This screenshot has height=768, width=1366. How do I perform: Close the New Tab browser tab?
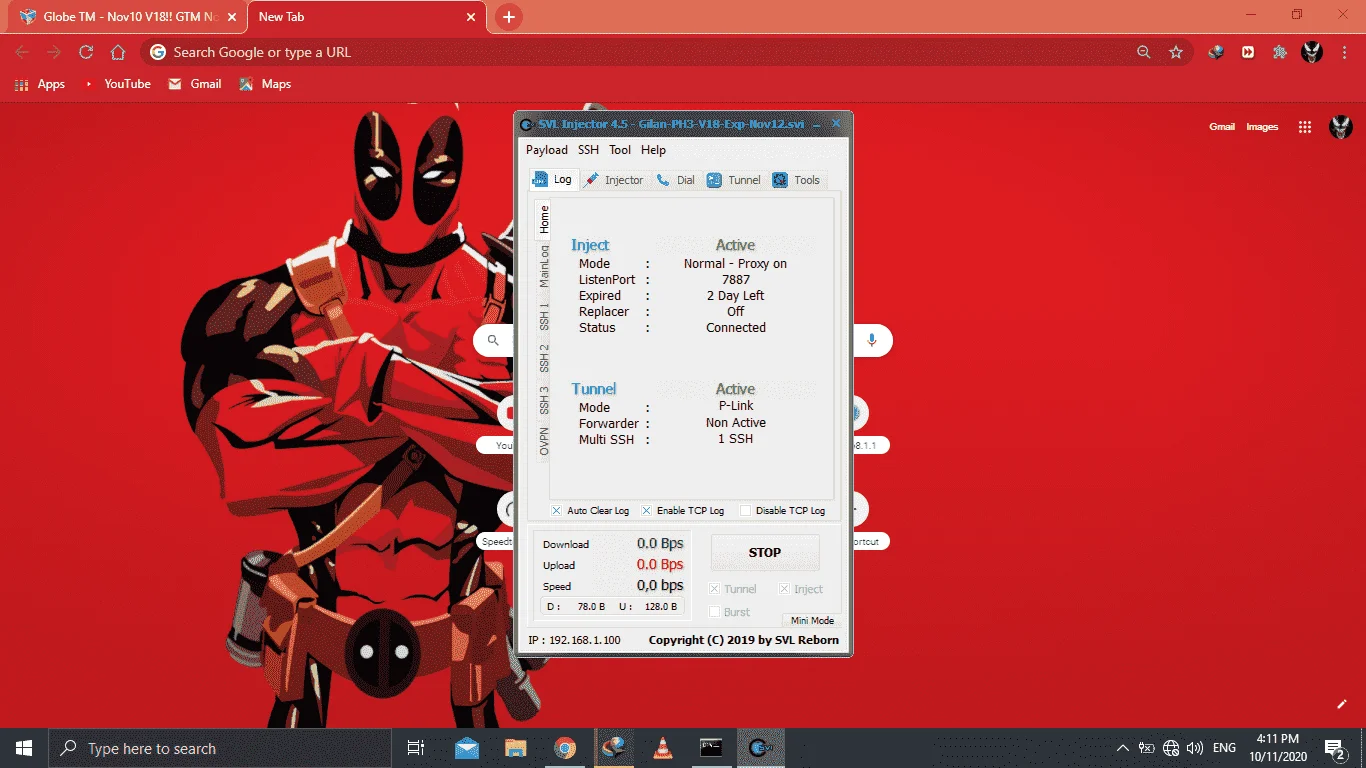tap(471, 17)
